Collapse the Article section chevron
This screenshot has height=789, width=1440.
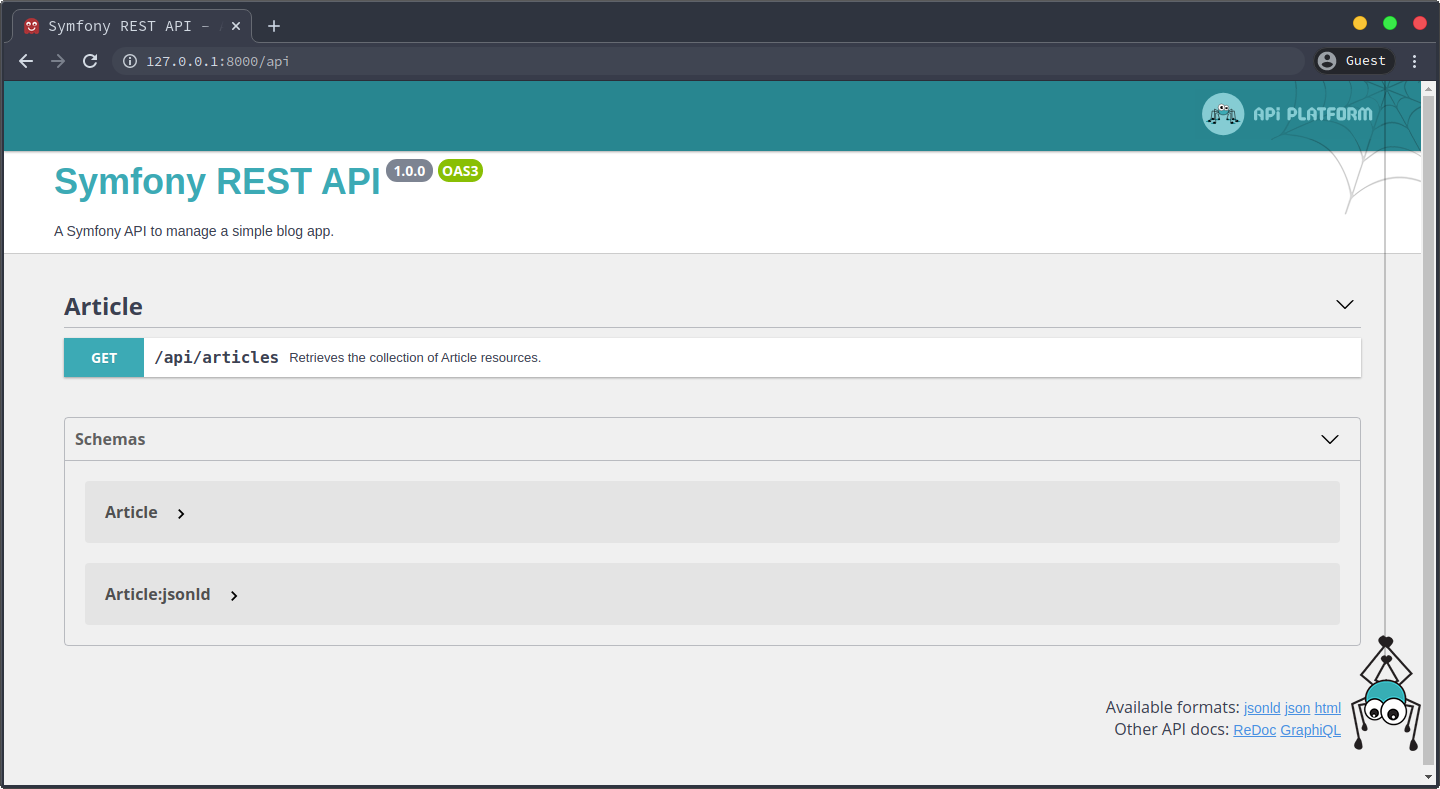(1345, 305)
